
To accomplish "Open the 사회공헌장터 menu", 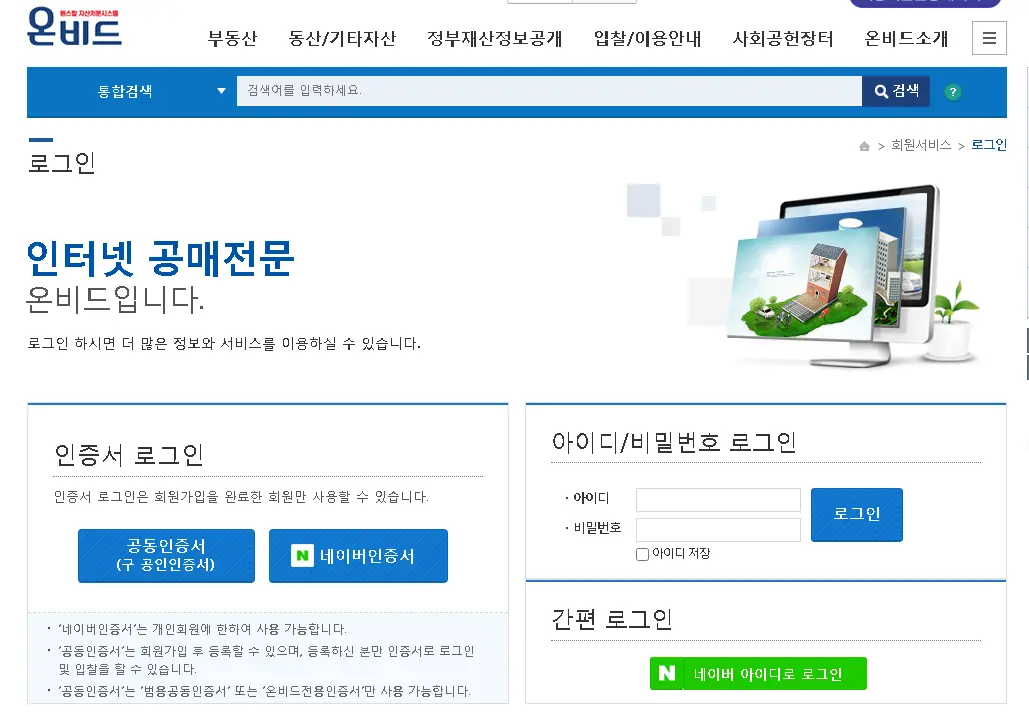I will (x=783, y=38).
